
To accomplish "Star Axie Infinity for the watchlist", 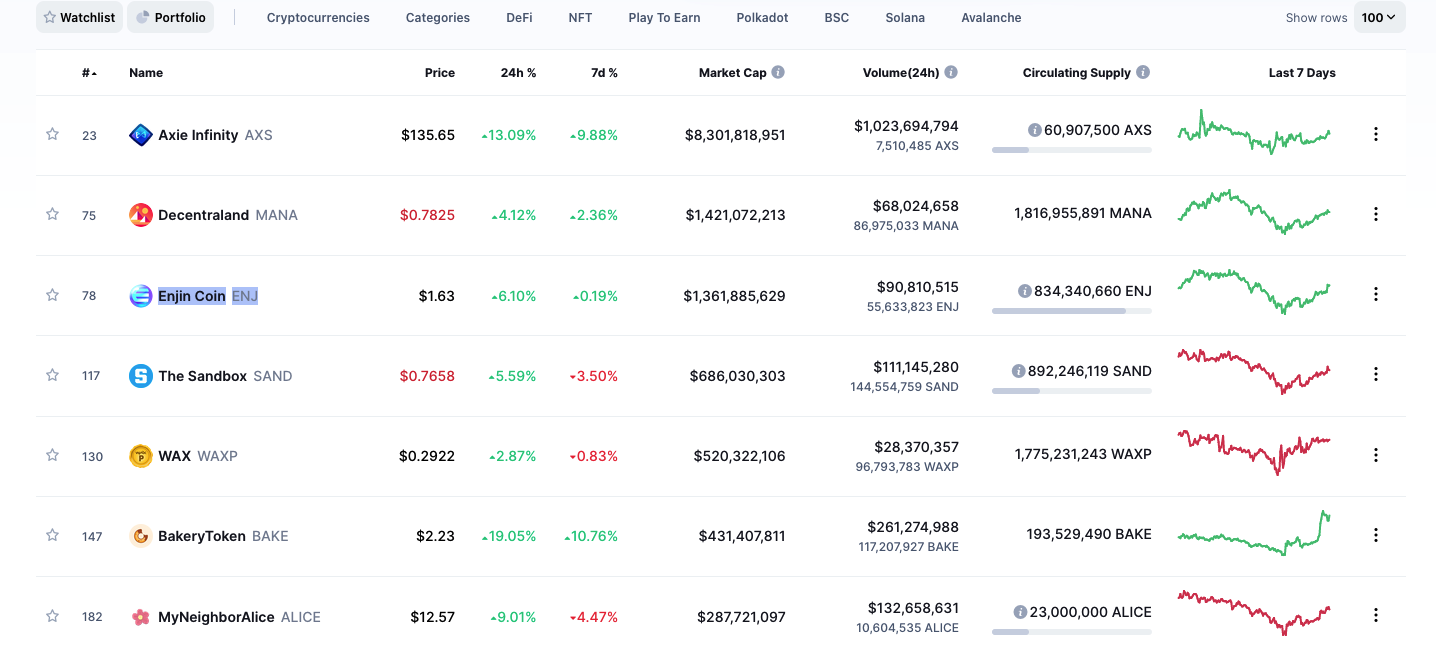I will [x=52, y=134].
